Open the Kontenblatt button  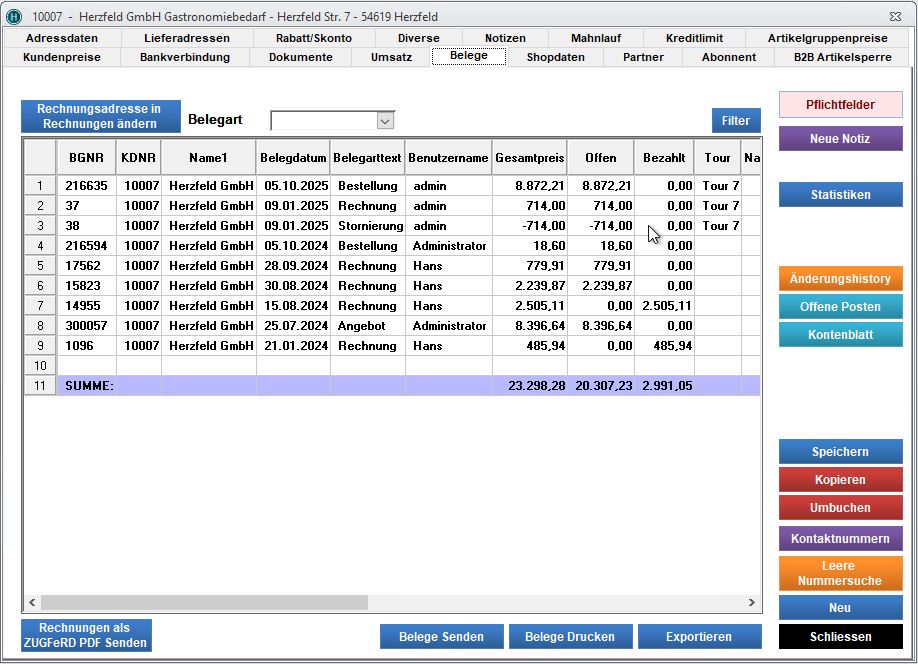tap(840, 335)
